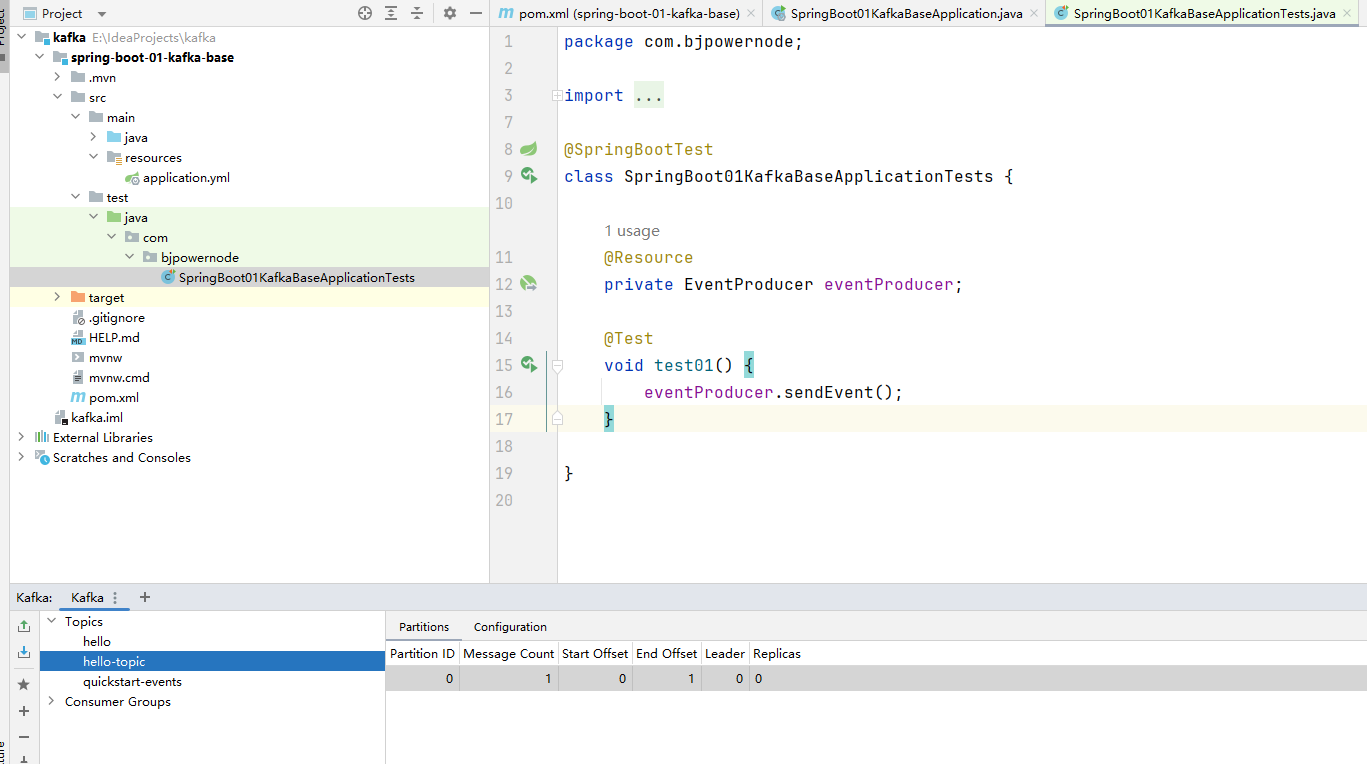Click the Spring bean navigation icon on line 12

[x=529, y=284]
